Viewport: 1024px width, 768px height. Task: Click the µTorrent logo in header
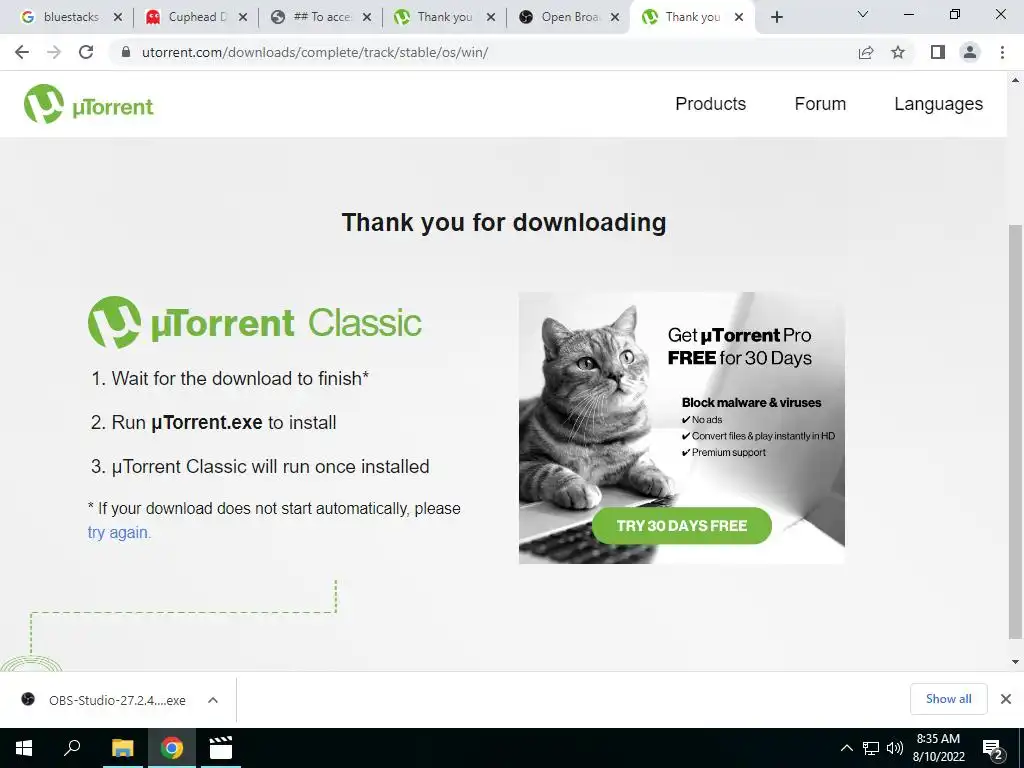[x=89, y=104]
